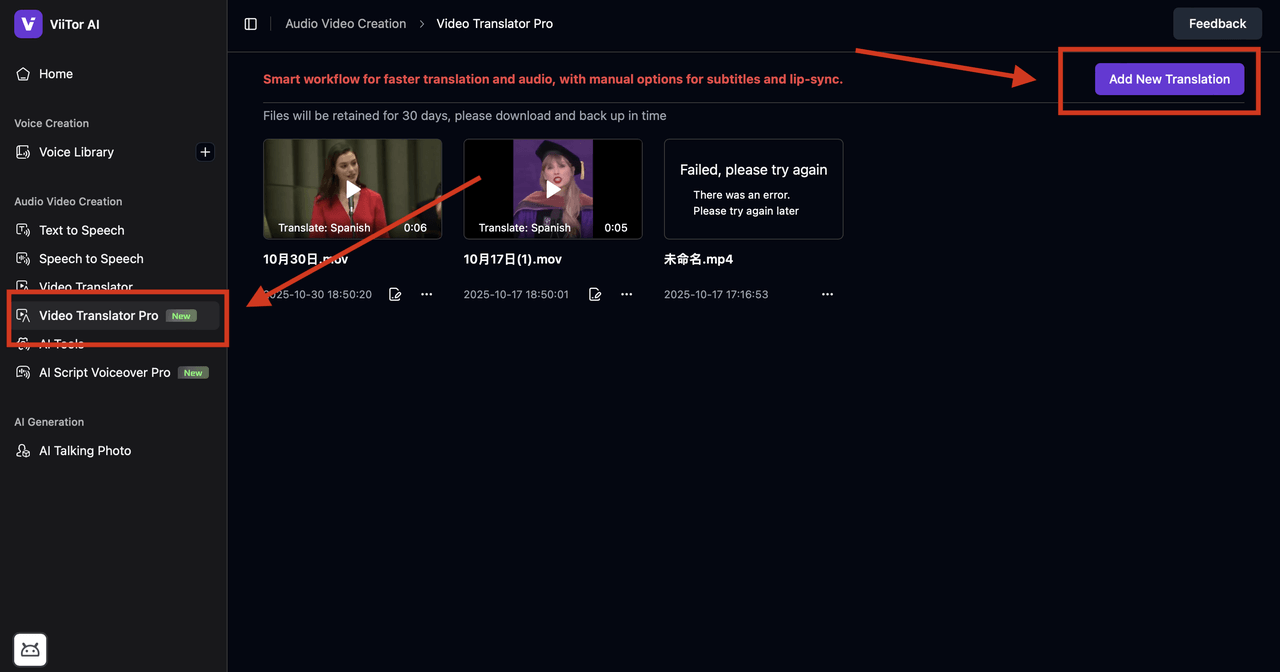The height and width of the screenshot is (672, 1280).
Task: Toggle the sidebar collapse icon
Action: click(x=251, y=24)
